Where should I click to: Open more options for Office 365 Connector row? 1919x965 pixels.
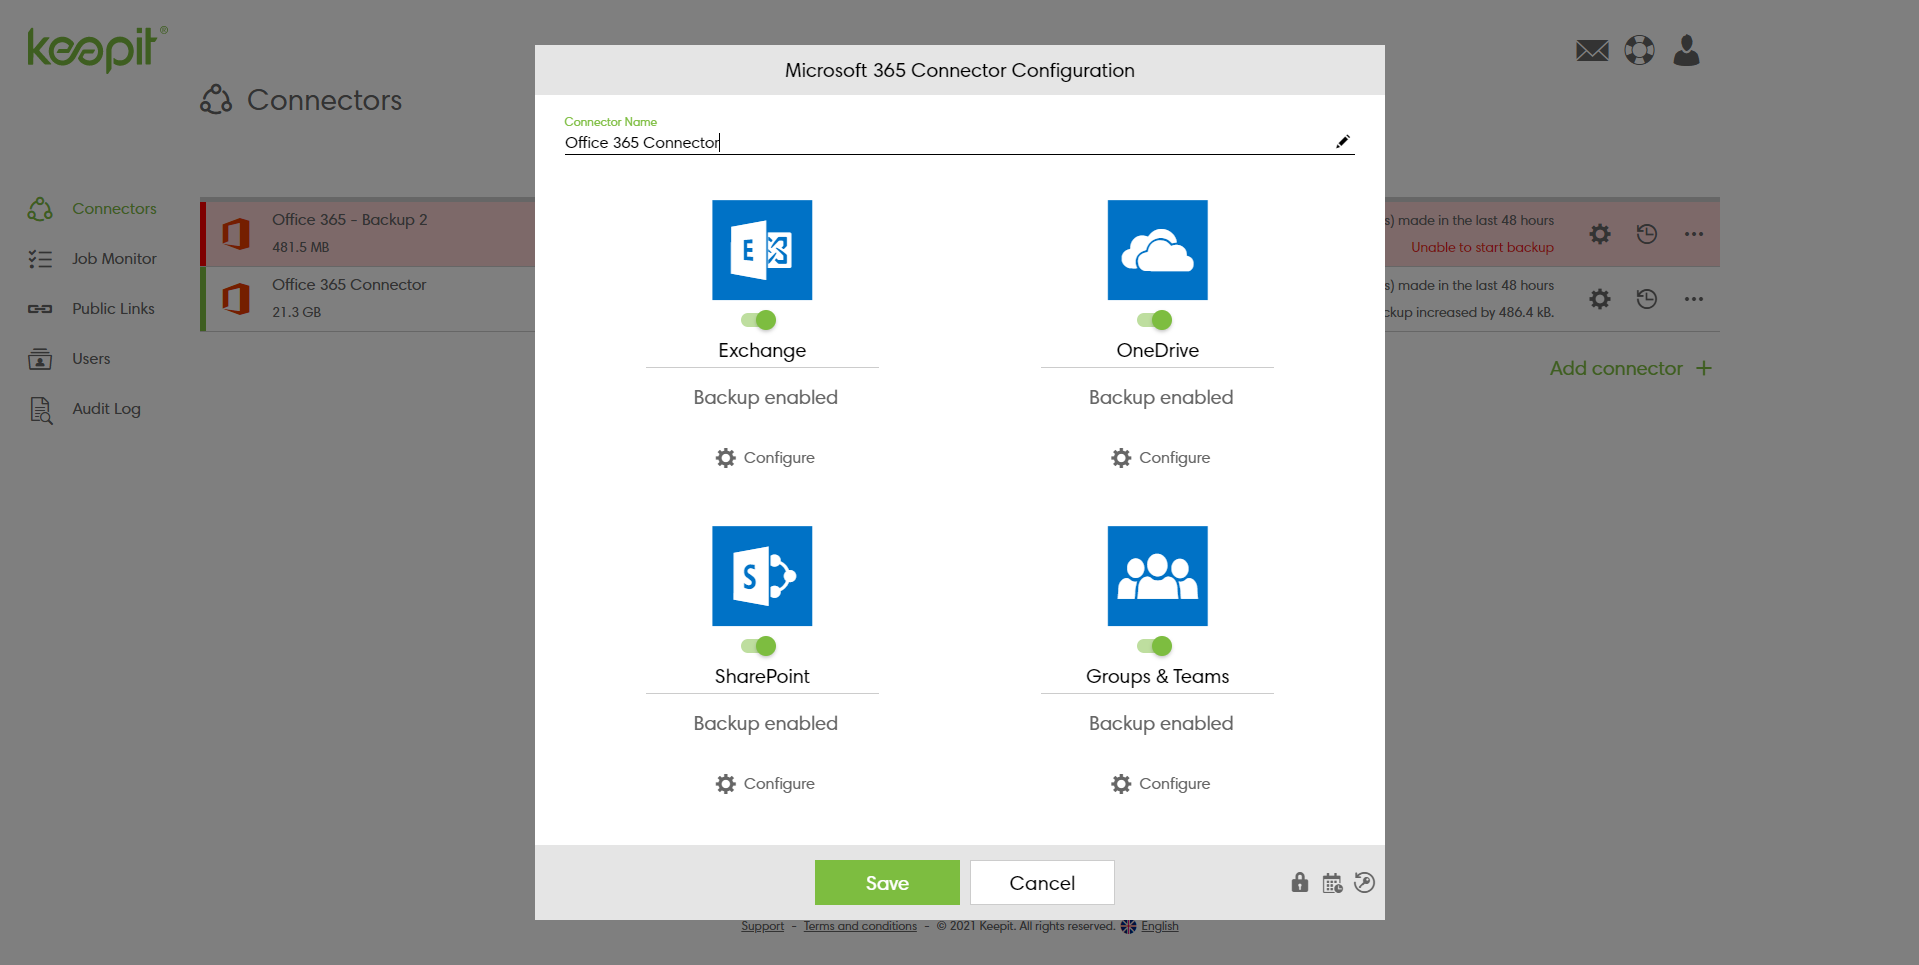coord(1693,299)
